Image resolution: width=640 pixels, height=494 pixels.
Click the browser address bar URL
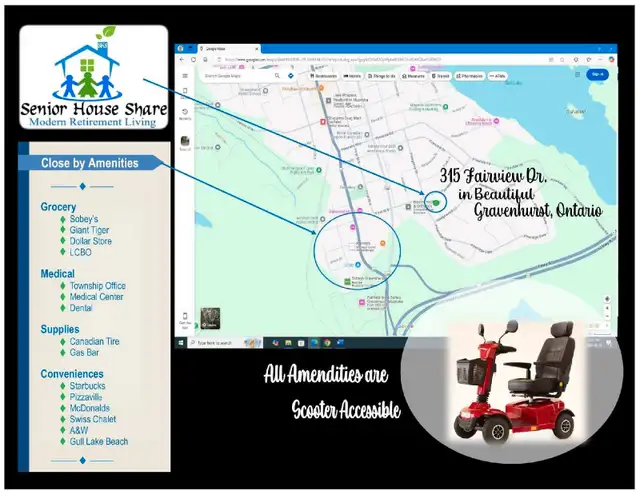(x=333, y=60)
